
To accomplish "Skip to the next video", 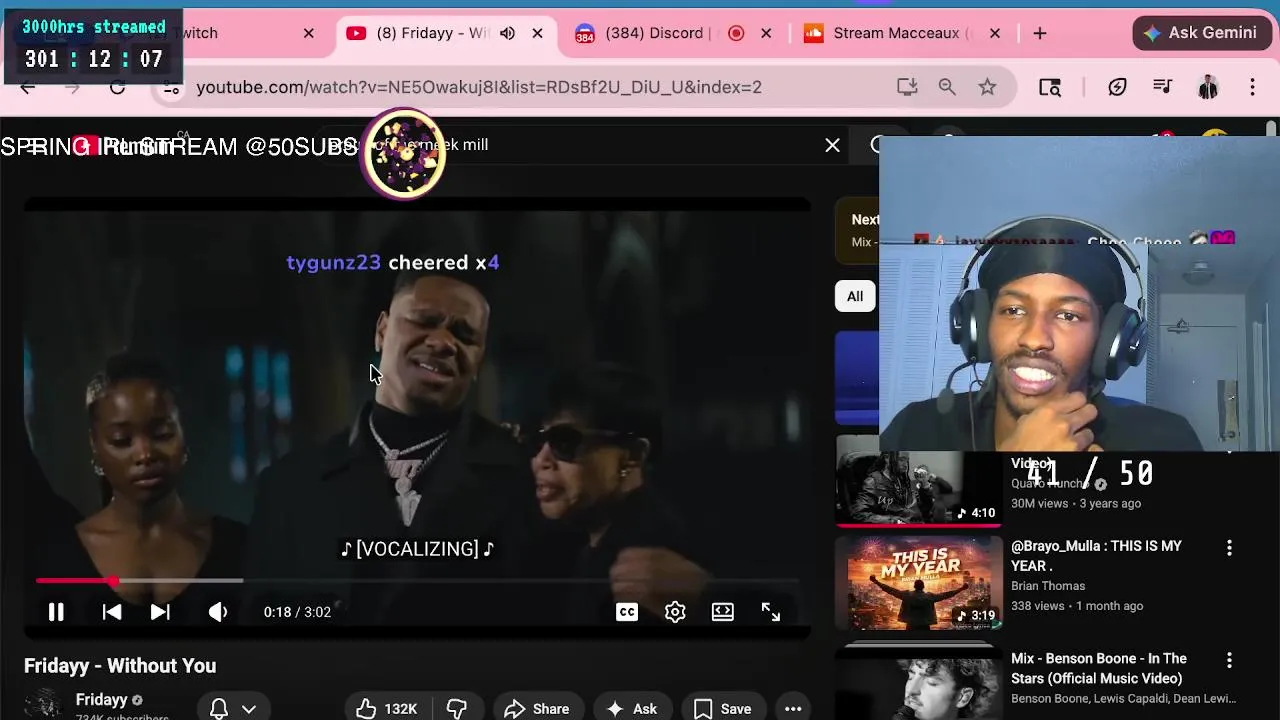I will pos(160,612).
